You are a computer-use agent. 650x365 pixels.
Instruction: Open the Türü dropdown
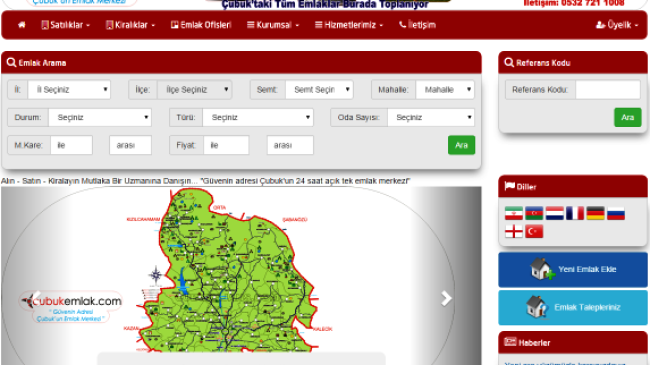pyautogui.click(x=258, y=117)
